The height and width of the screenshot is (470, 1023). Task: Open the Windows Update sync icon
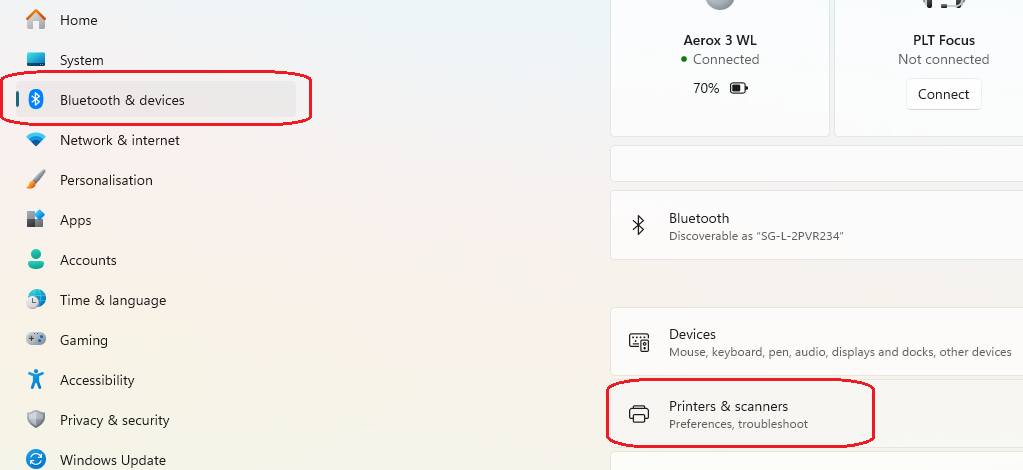point(36,460)
